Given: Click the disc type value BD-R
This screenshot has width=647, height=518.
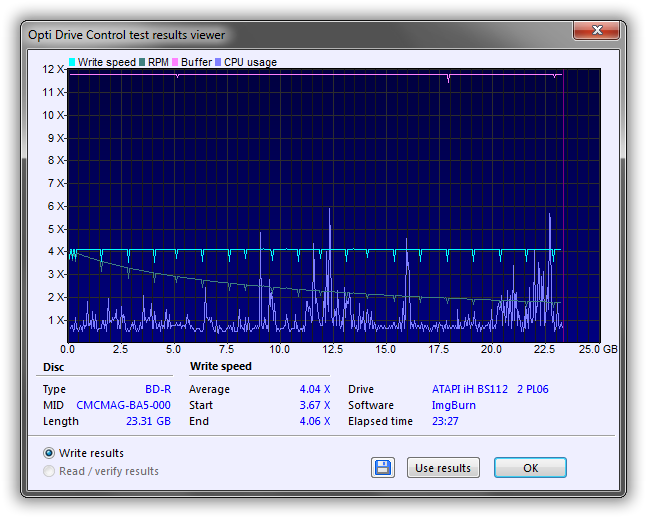Looking at the screenshot, I should pos(158,389).
